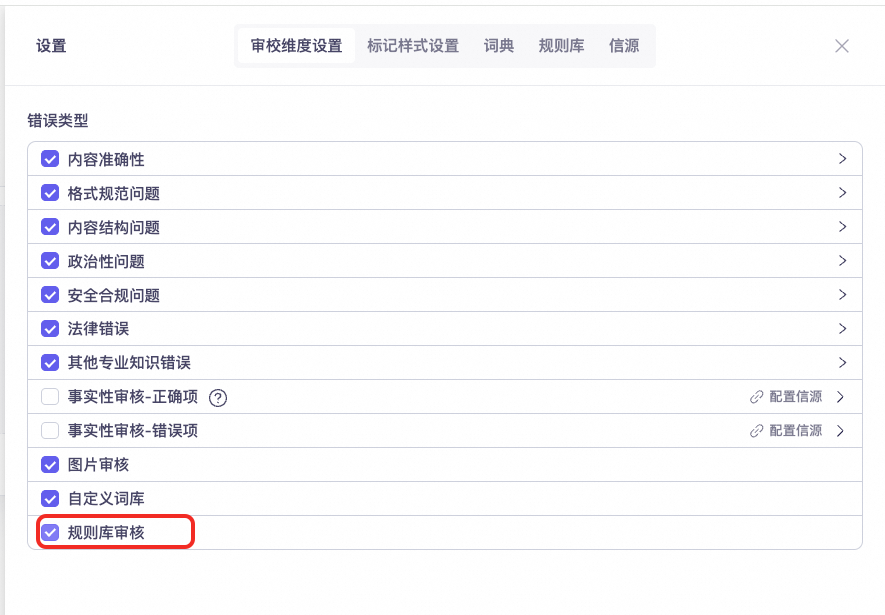
Task: Expand the 其他专业知识错误 row chevron
Action: pos(842,363)
